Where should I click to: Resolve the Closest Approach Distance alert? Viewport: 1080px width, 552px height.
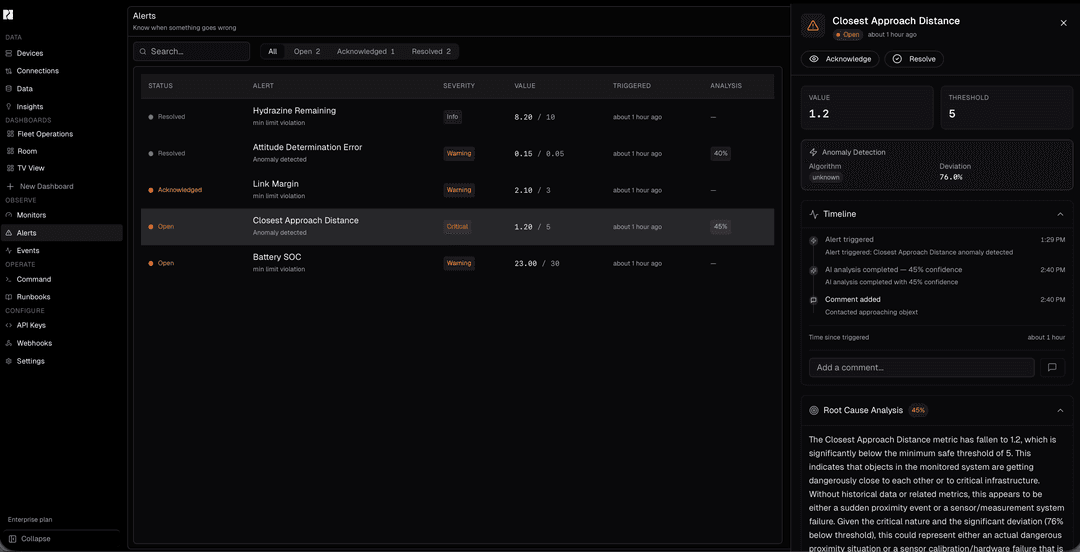click(914, 59)
